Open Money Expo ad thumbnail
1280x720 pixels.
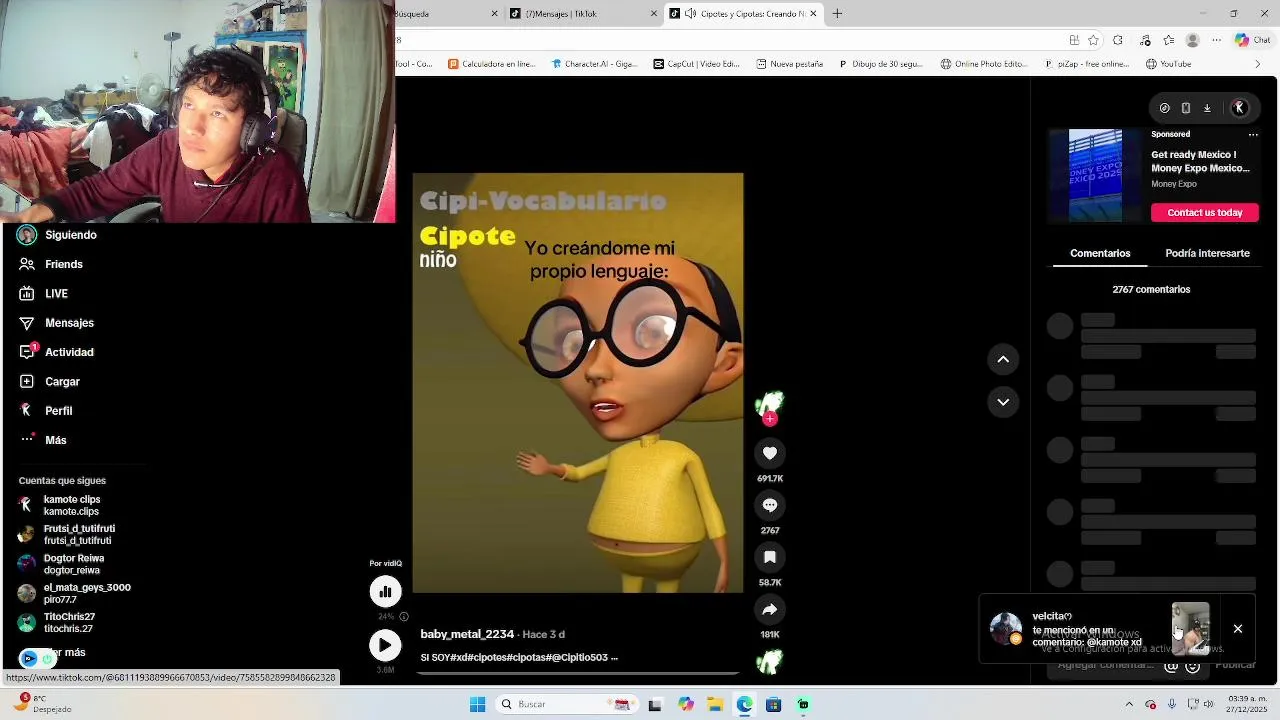[1095, 175]
